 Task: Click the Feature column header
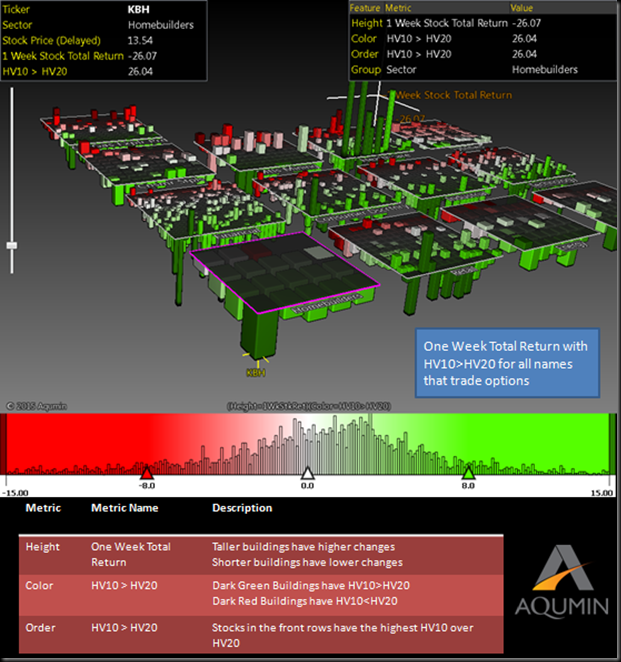coord(365,8)
